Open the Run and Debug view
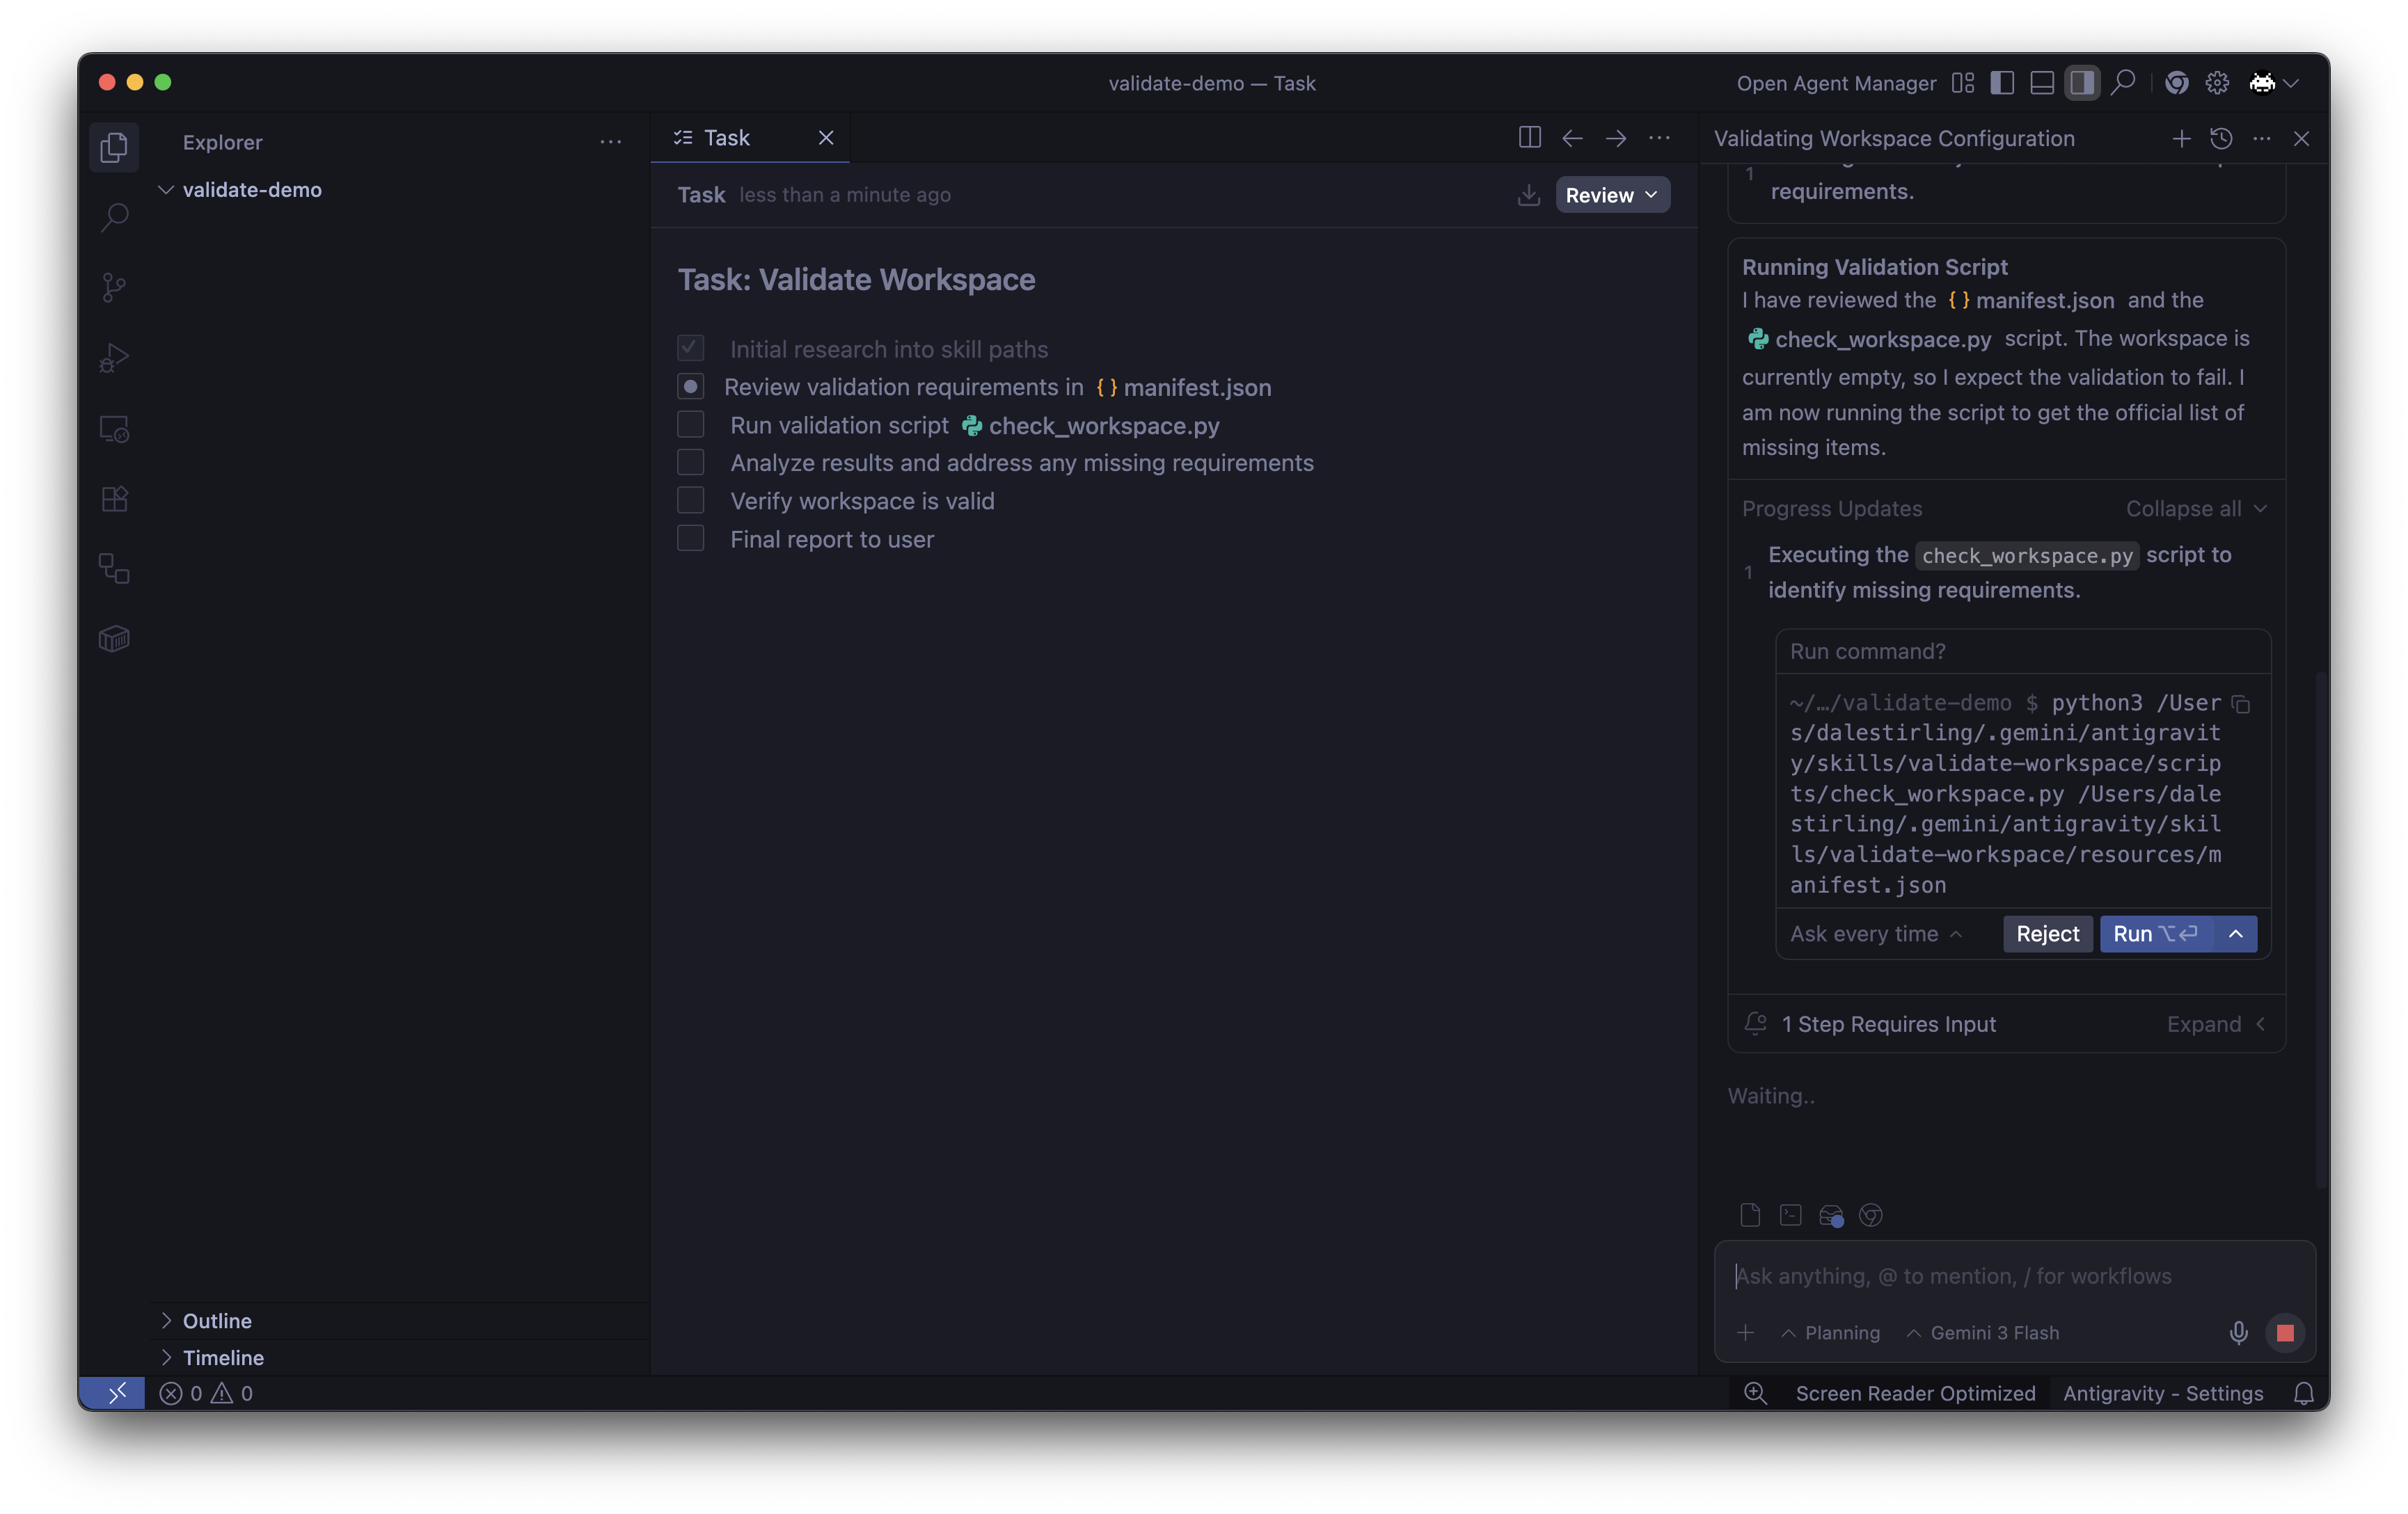Image resolution: width=2408 pixels, height=1514 pixels. point(114,358)
